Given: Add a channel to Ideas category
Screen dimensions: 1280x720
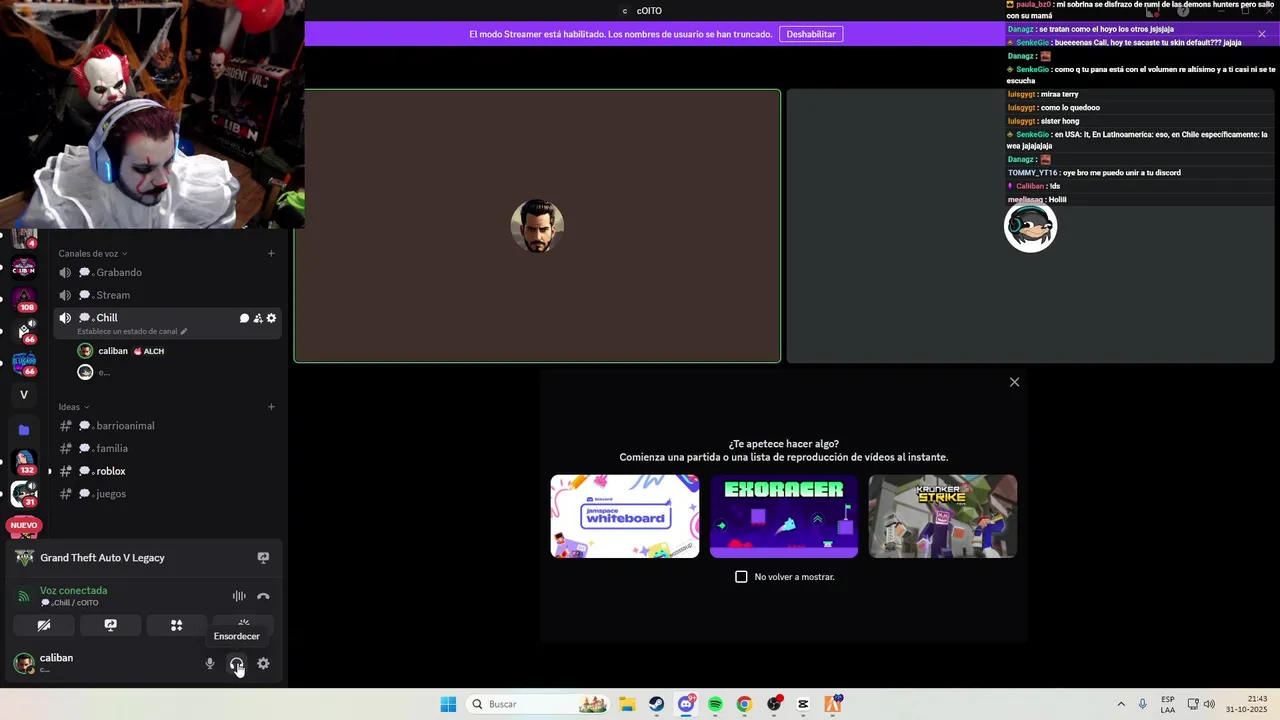Looking at the screenshot, I should click(x=271, y=407).
